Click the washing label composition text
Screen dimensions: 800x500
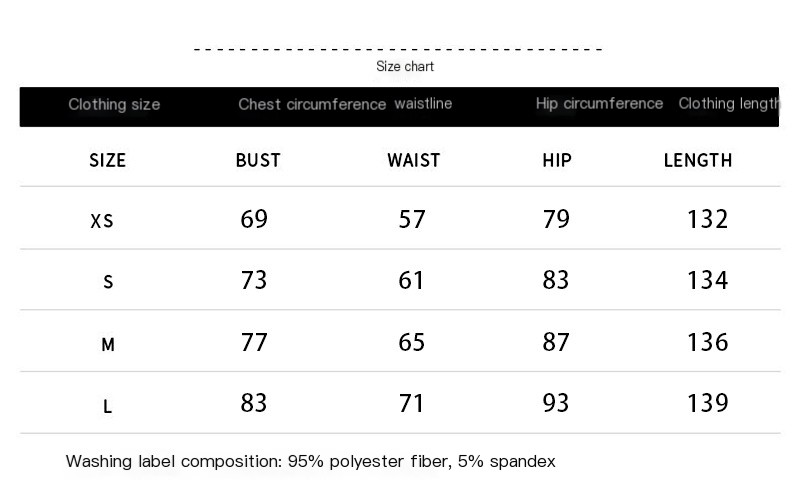[x=310, y=462]
